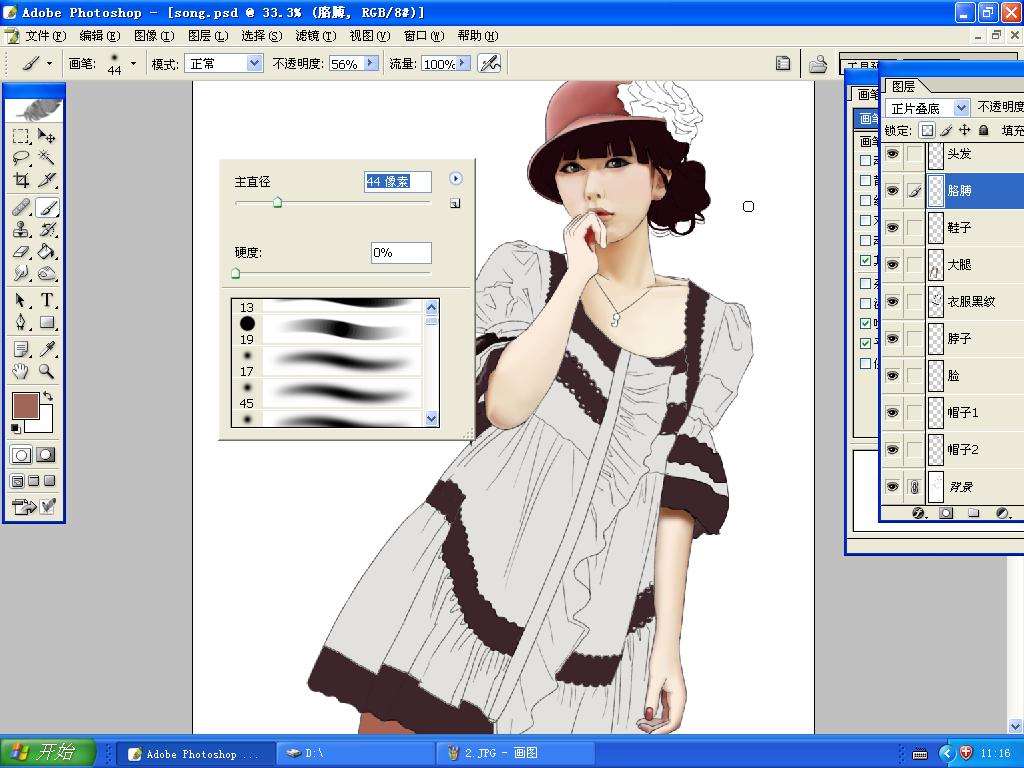Viewport: 1024px width, 768px height.
Task: Click the hardness percentage field
Action: [401, 253]
